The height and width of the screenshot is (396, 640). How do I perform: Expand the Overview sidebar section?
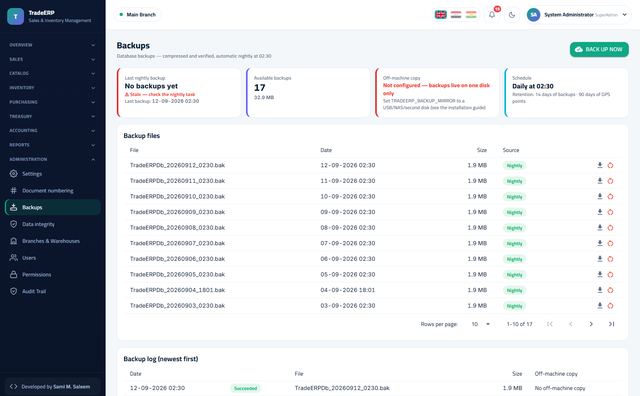(x=52, y=45)
